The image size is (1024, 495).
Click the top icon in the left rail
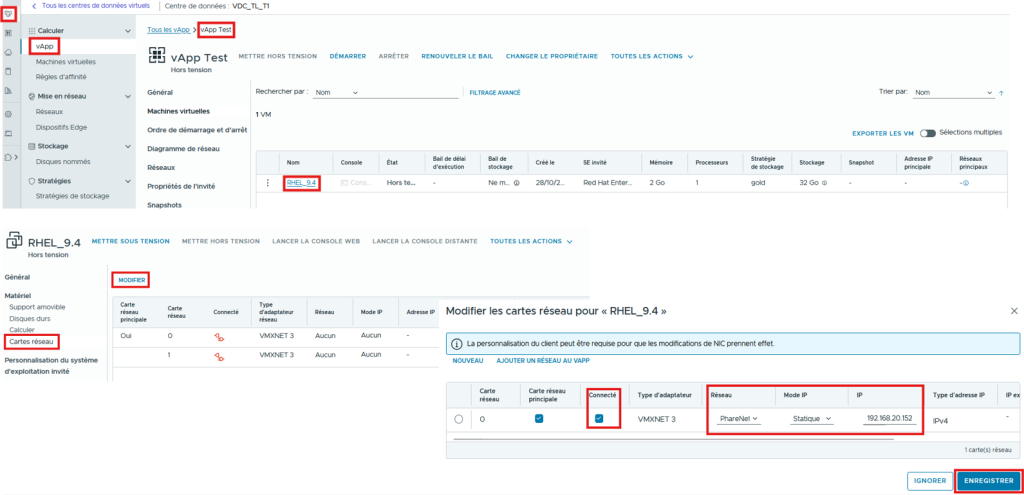point(9,12)
